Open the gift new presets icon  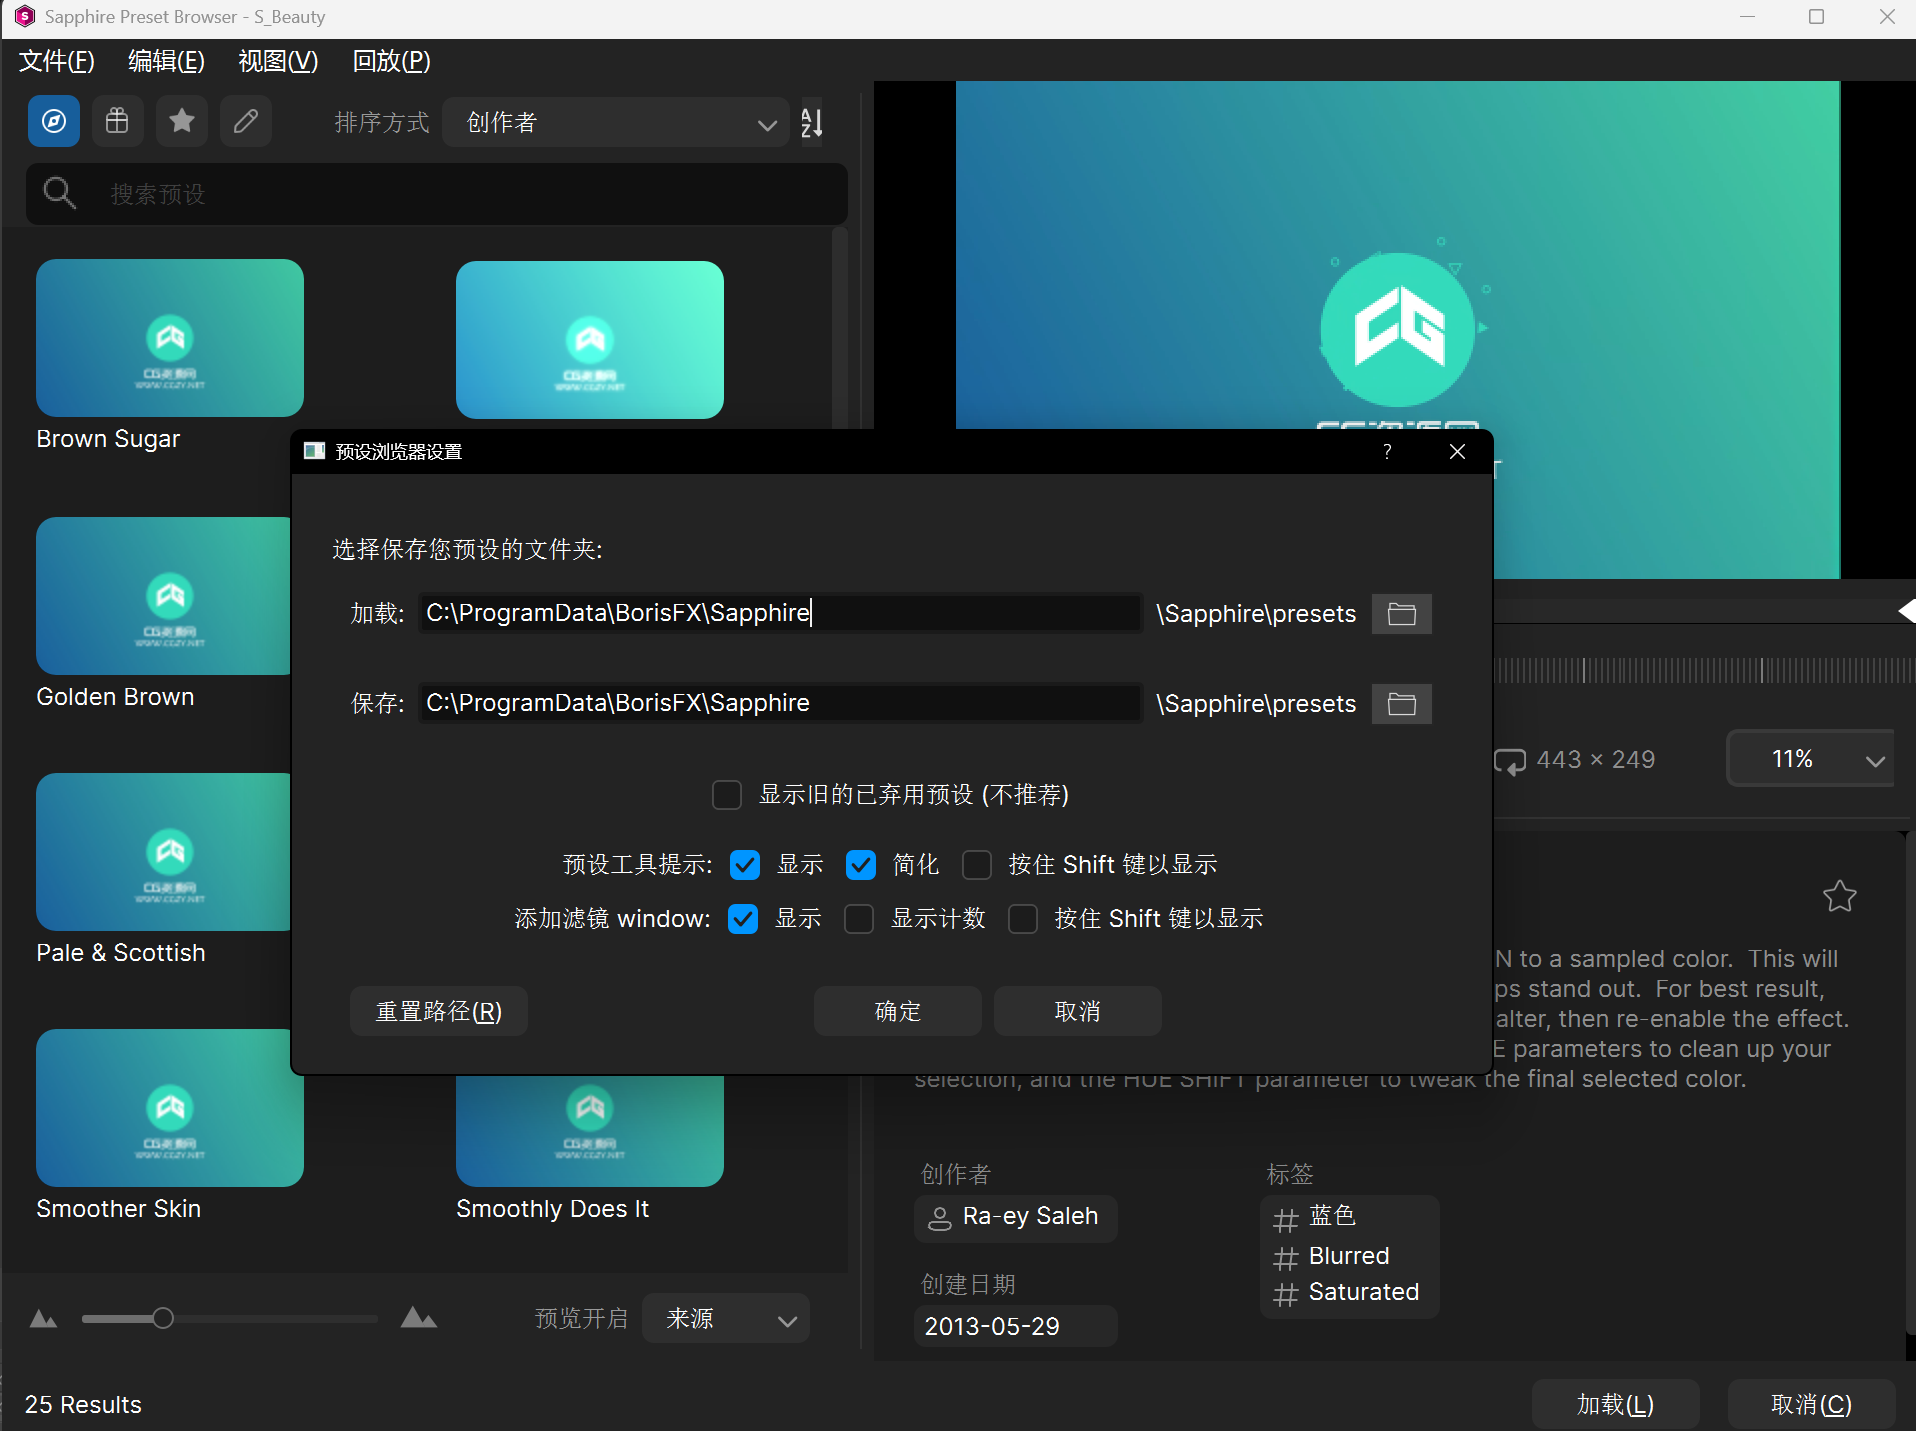coord(117,121)
